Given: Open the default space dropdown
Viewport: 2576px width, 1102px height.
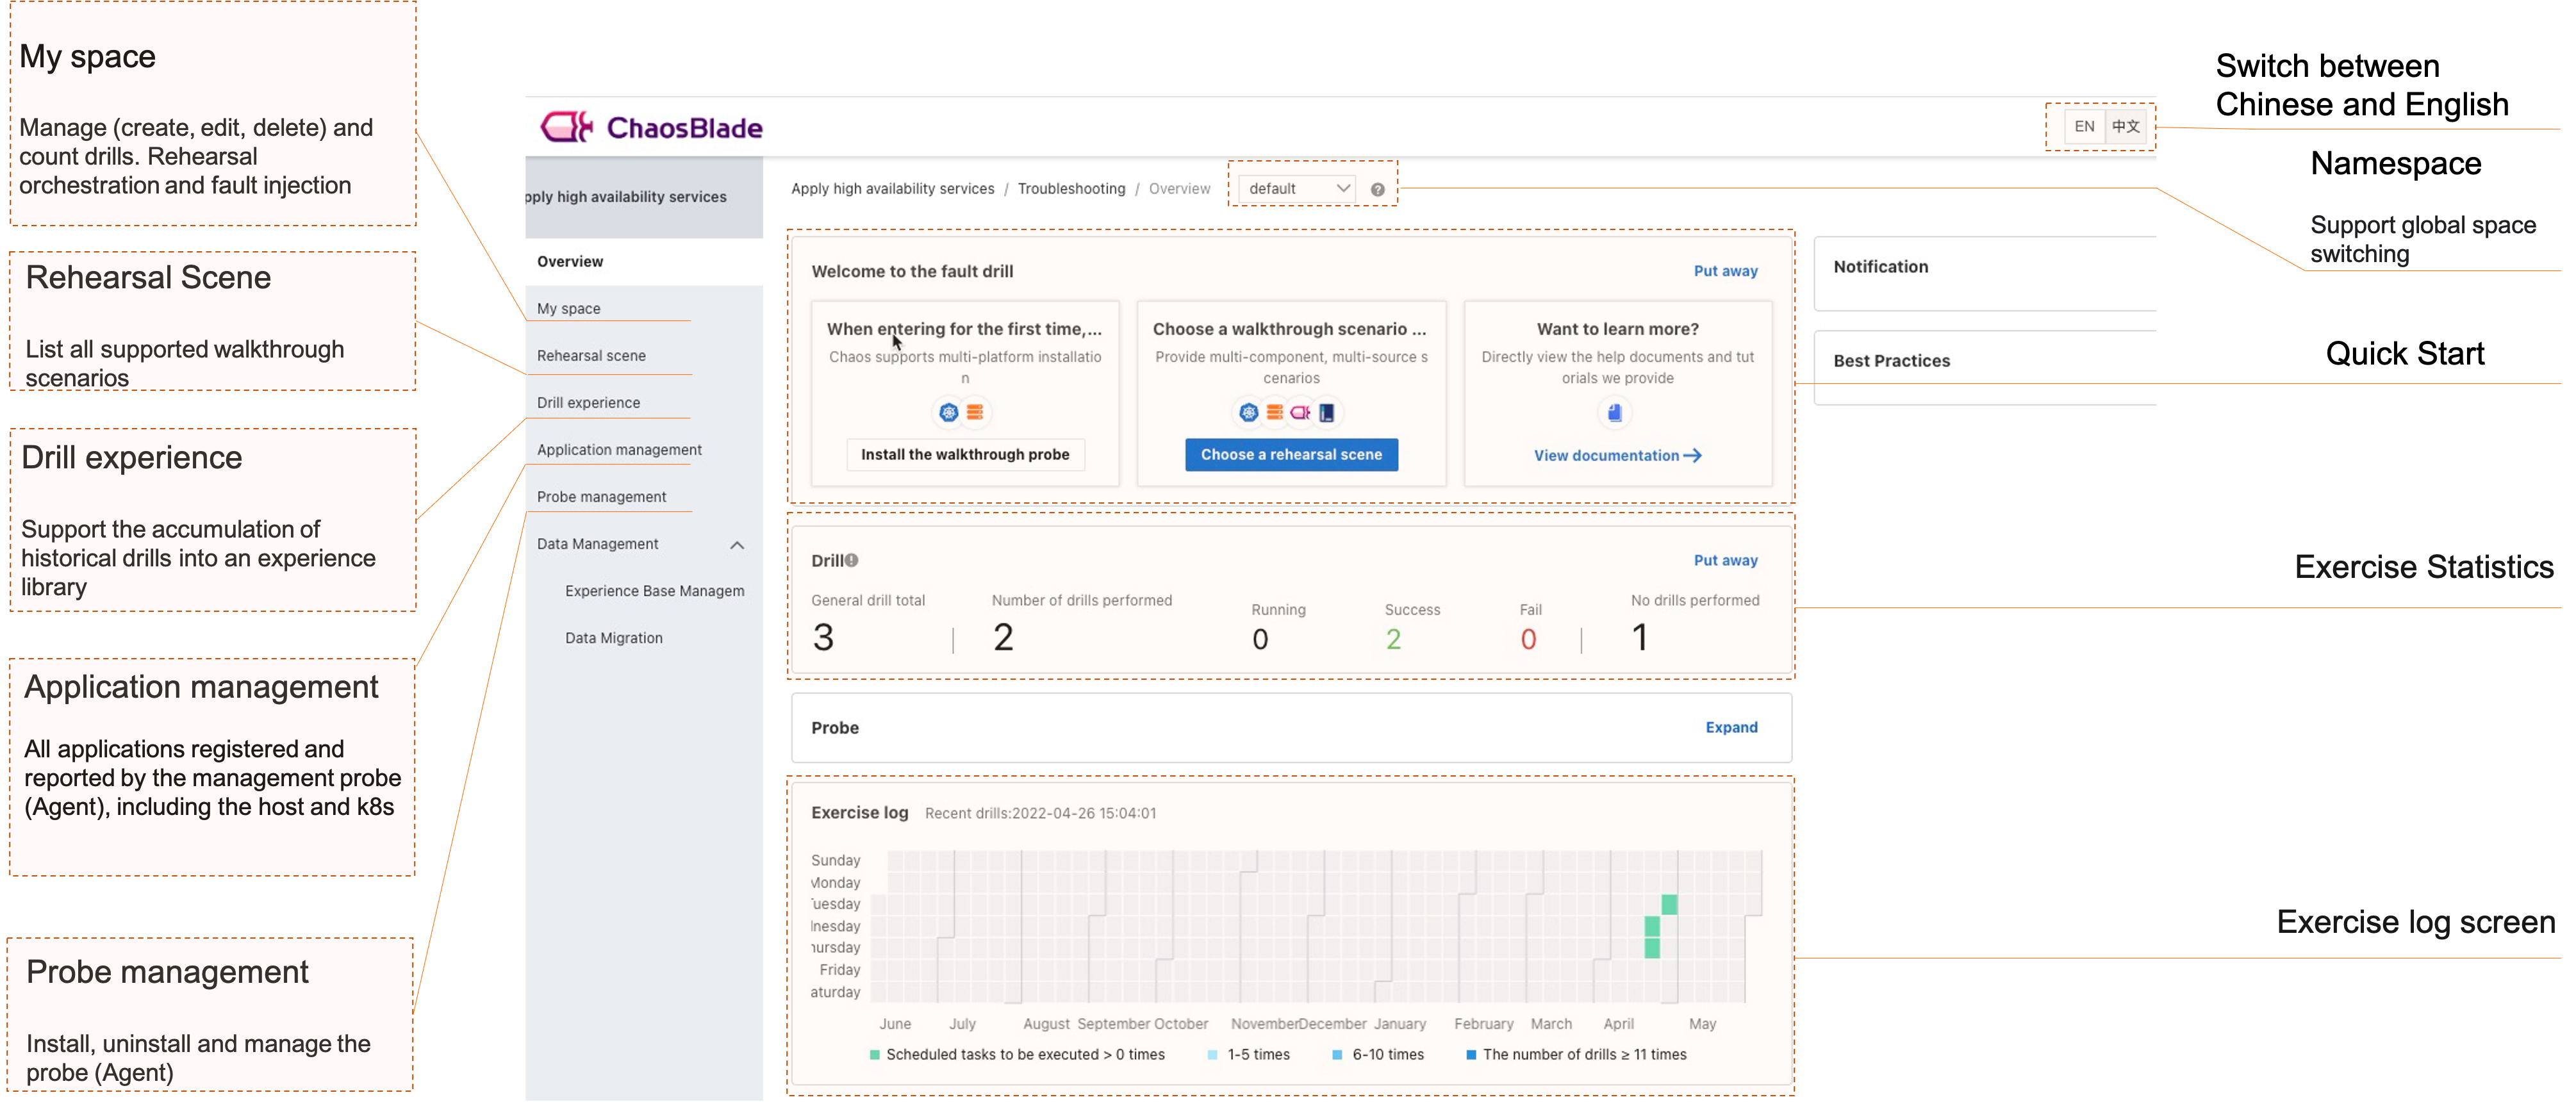Looking at the screenshot, I should (x=1297, y=188).
